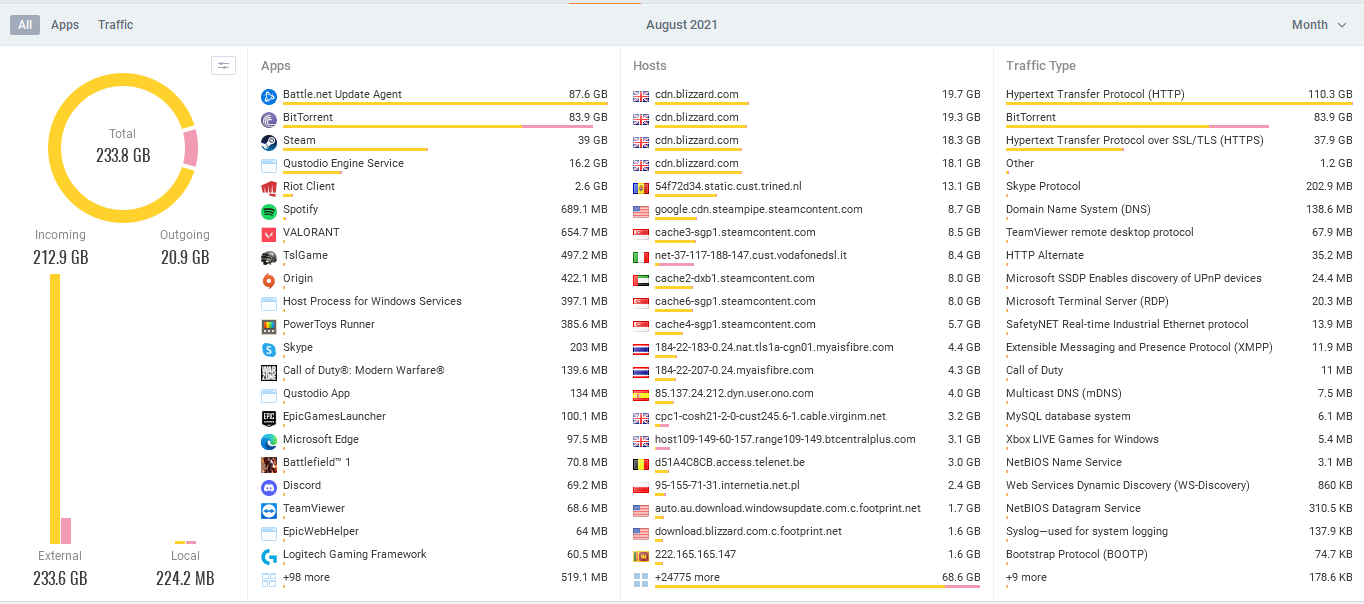Screen dimensions: 1364x604
Task: Click the flag beside net-37-117-188-147.cust.vodafonedsl.it
Action: click(x=641, y=257)
